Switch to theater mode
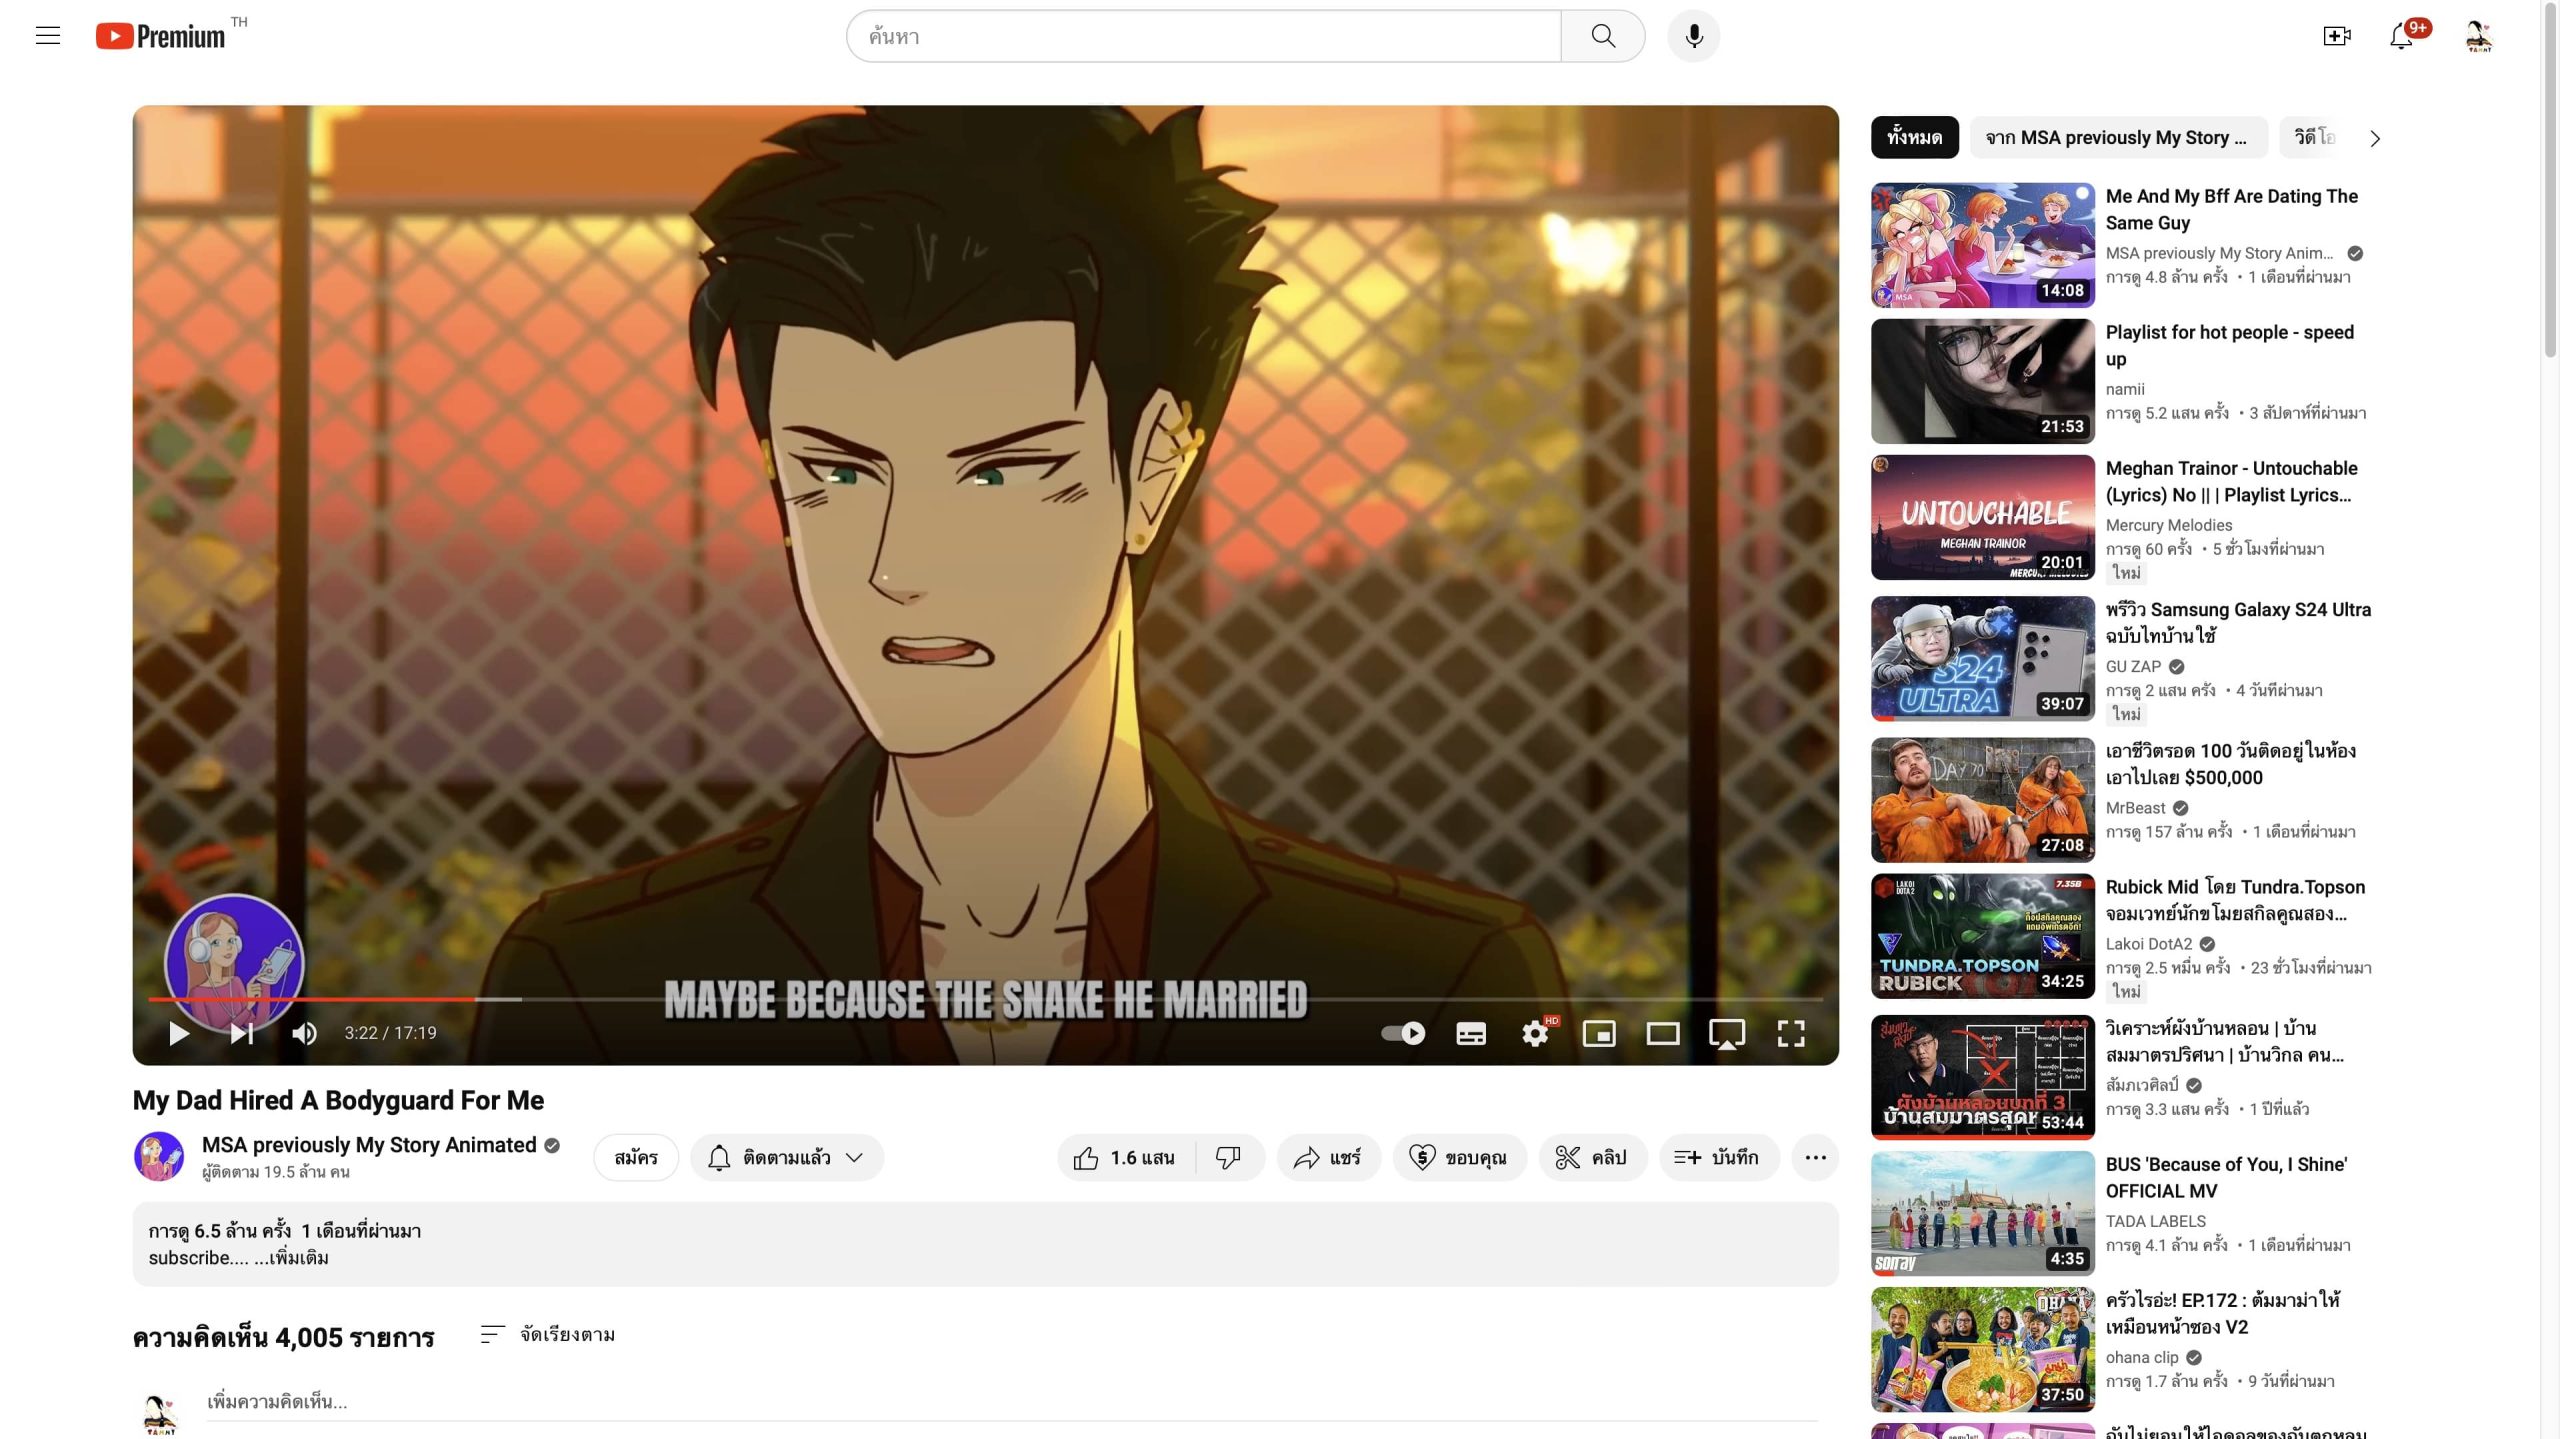The height and width of the screenshot is (1439, 2560). [x=1663, y=1033]
